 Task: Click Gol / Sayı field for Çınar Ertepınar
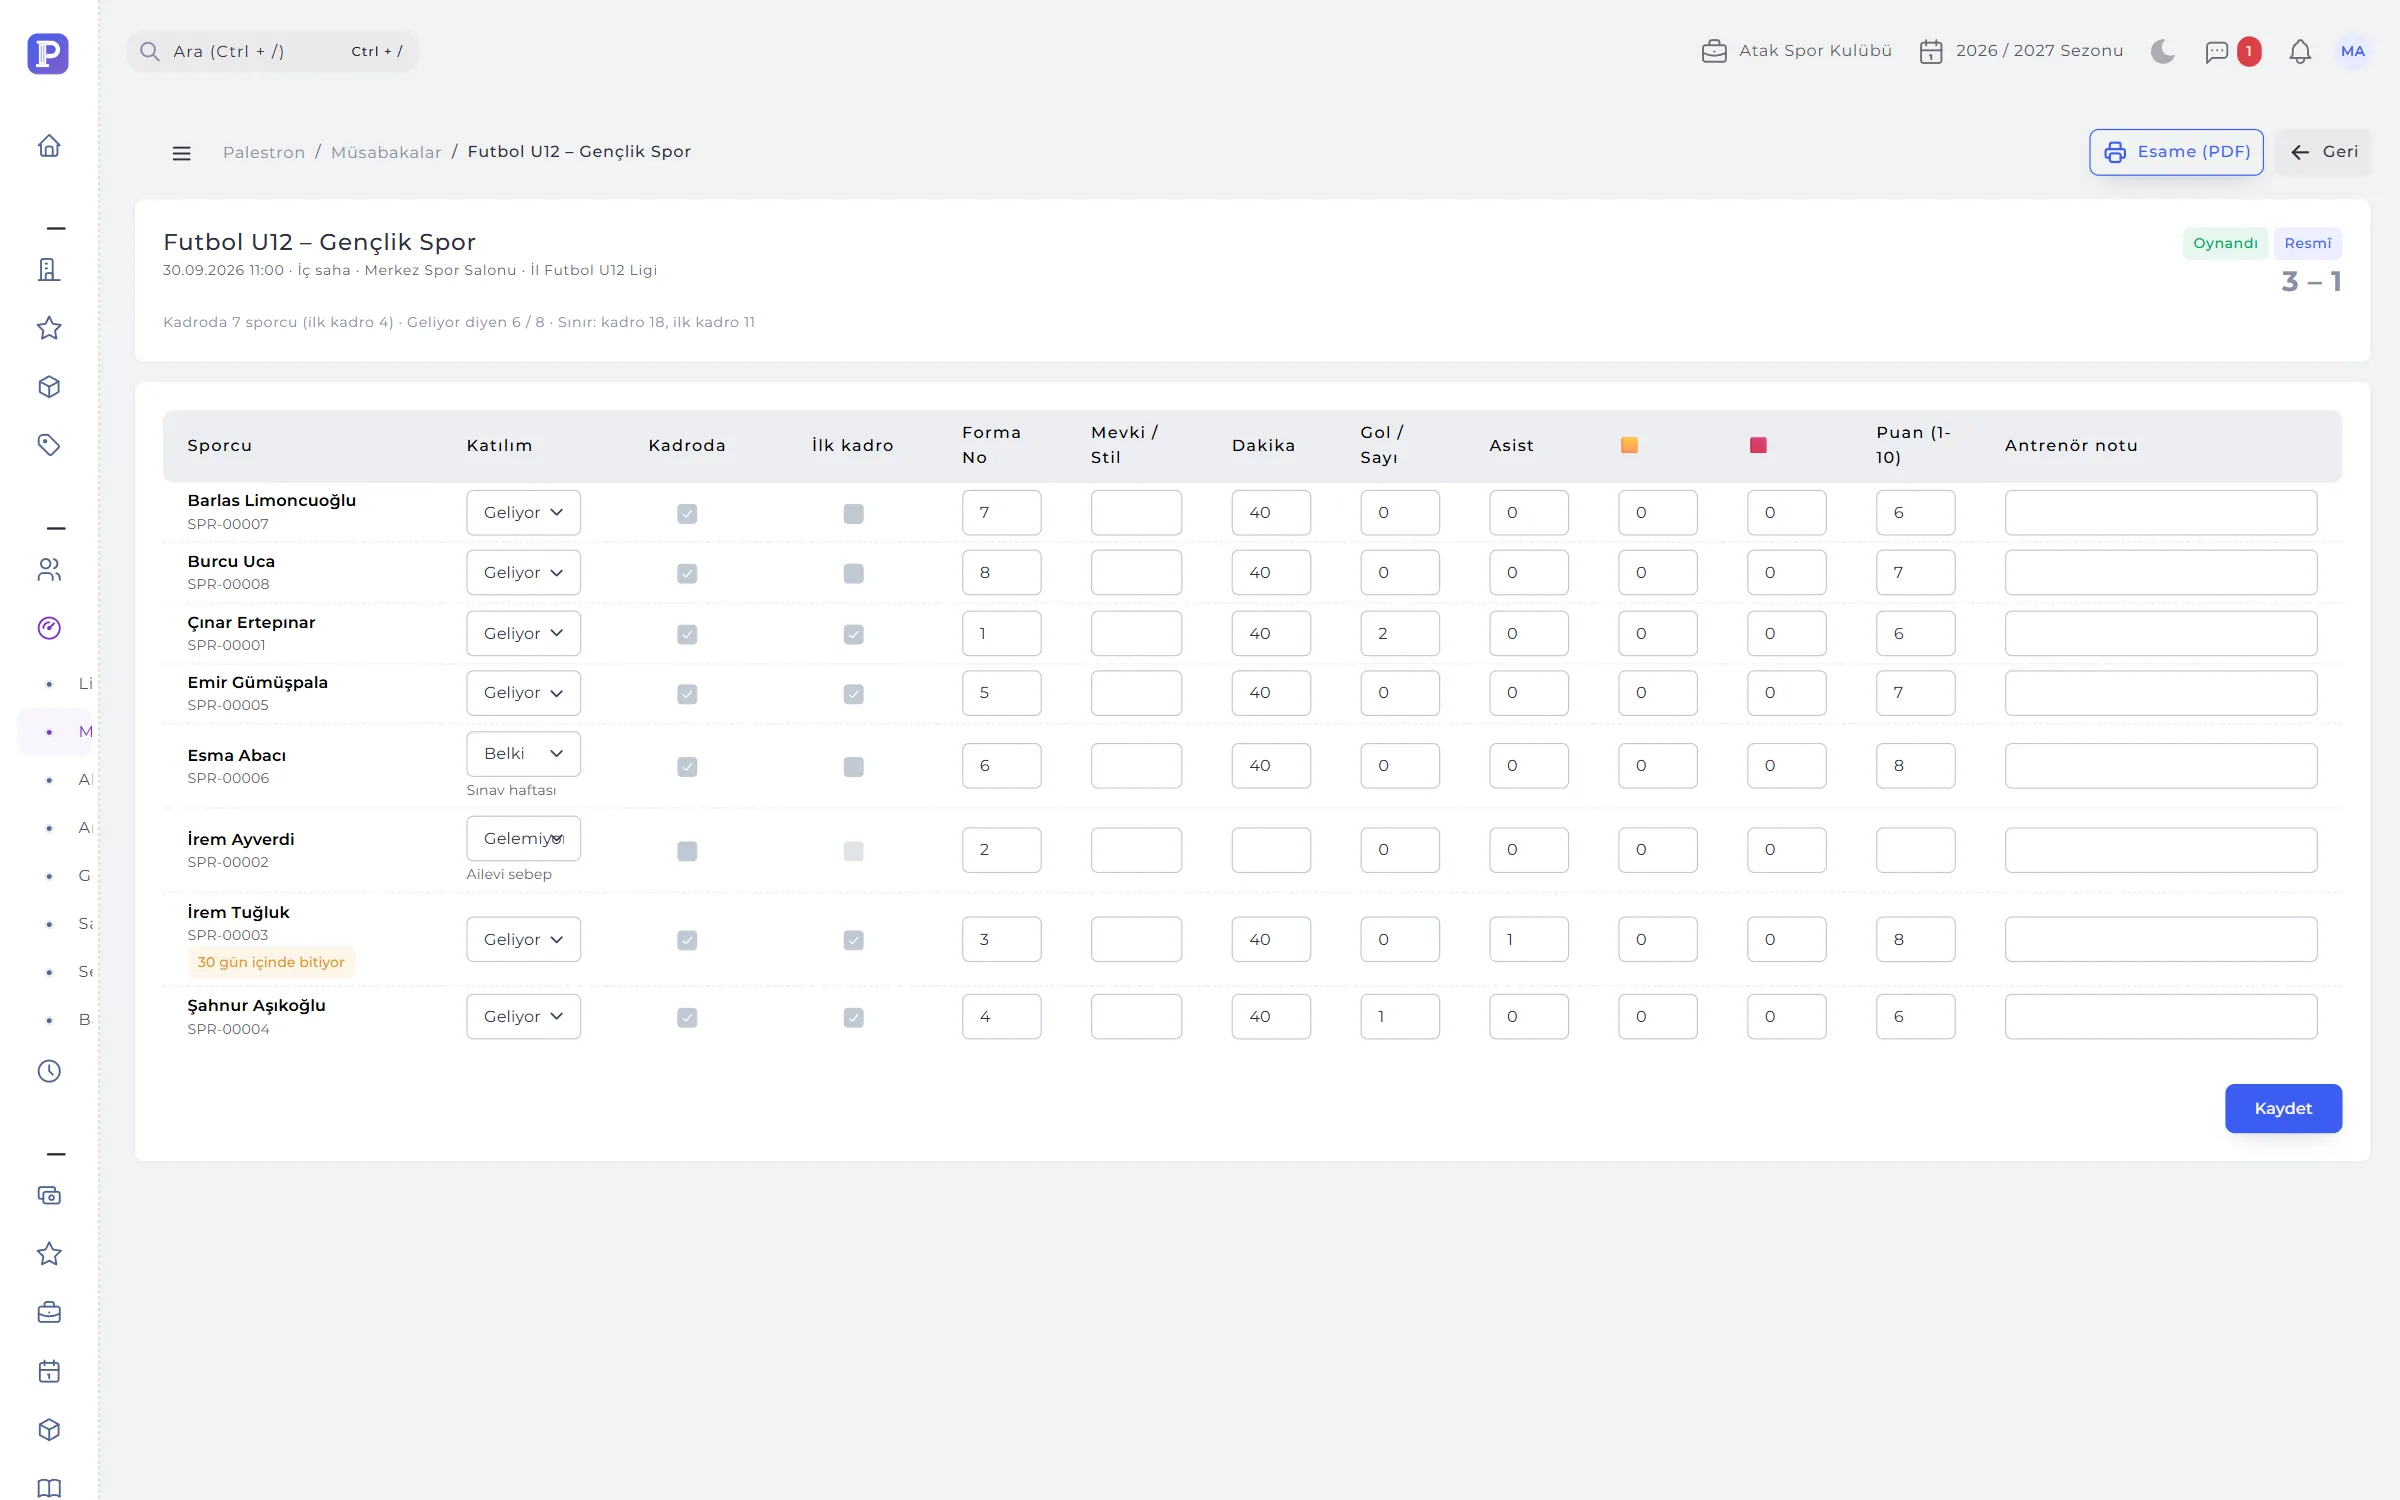click(1400, 634)
